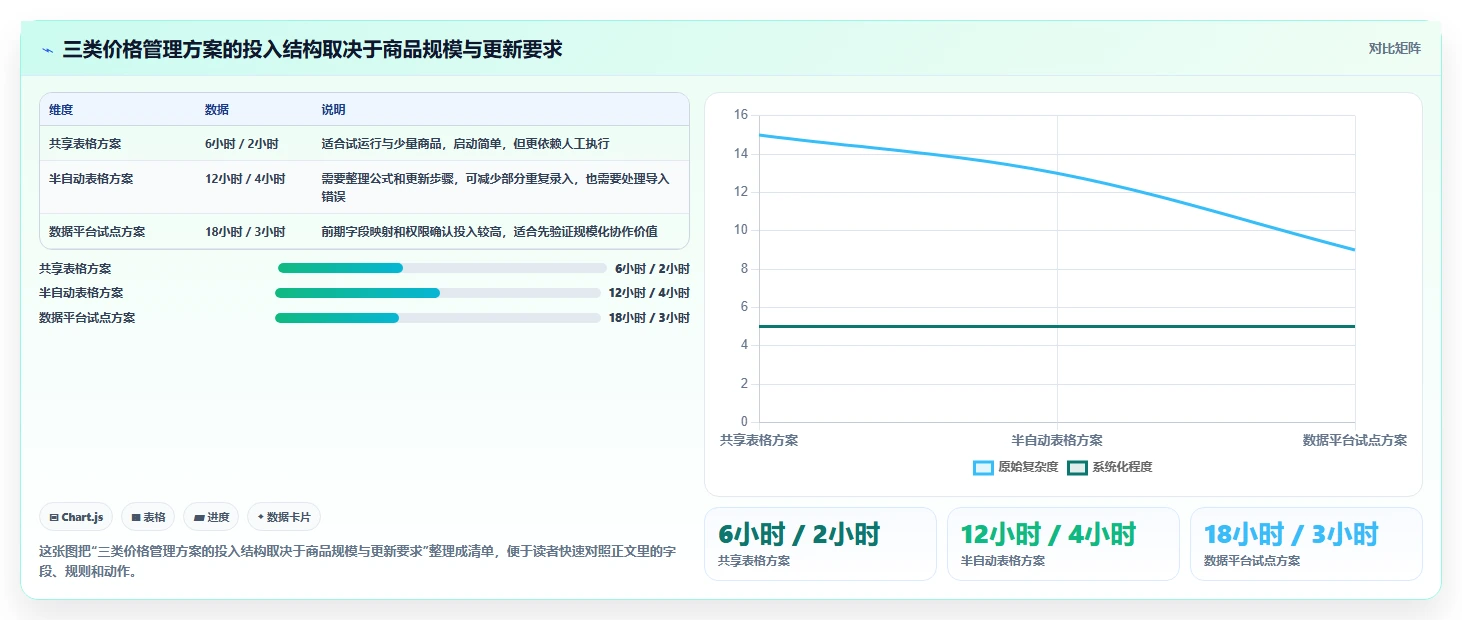Click the green 系统化程度 line in chart

click(1057, 326)
